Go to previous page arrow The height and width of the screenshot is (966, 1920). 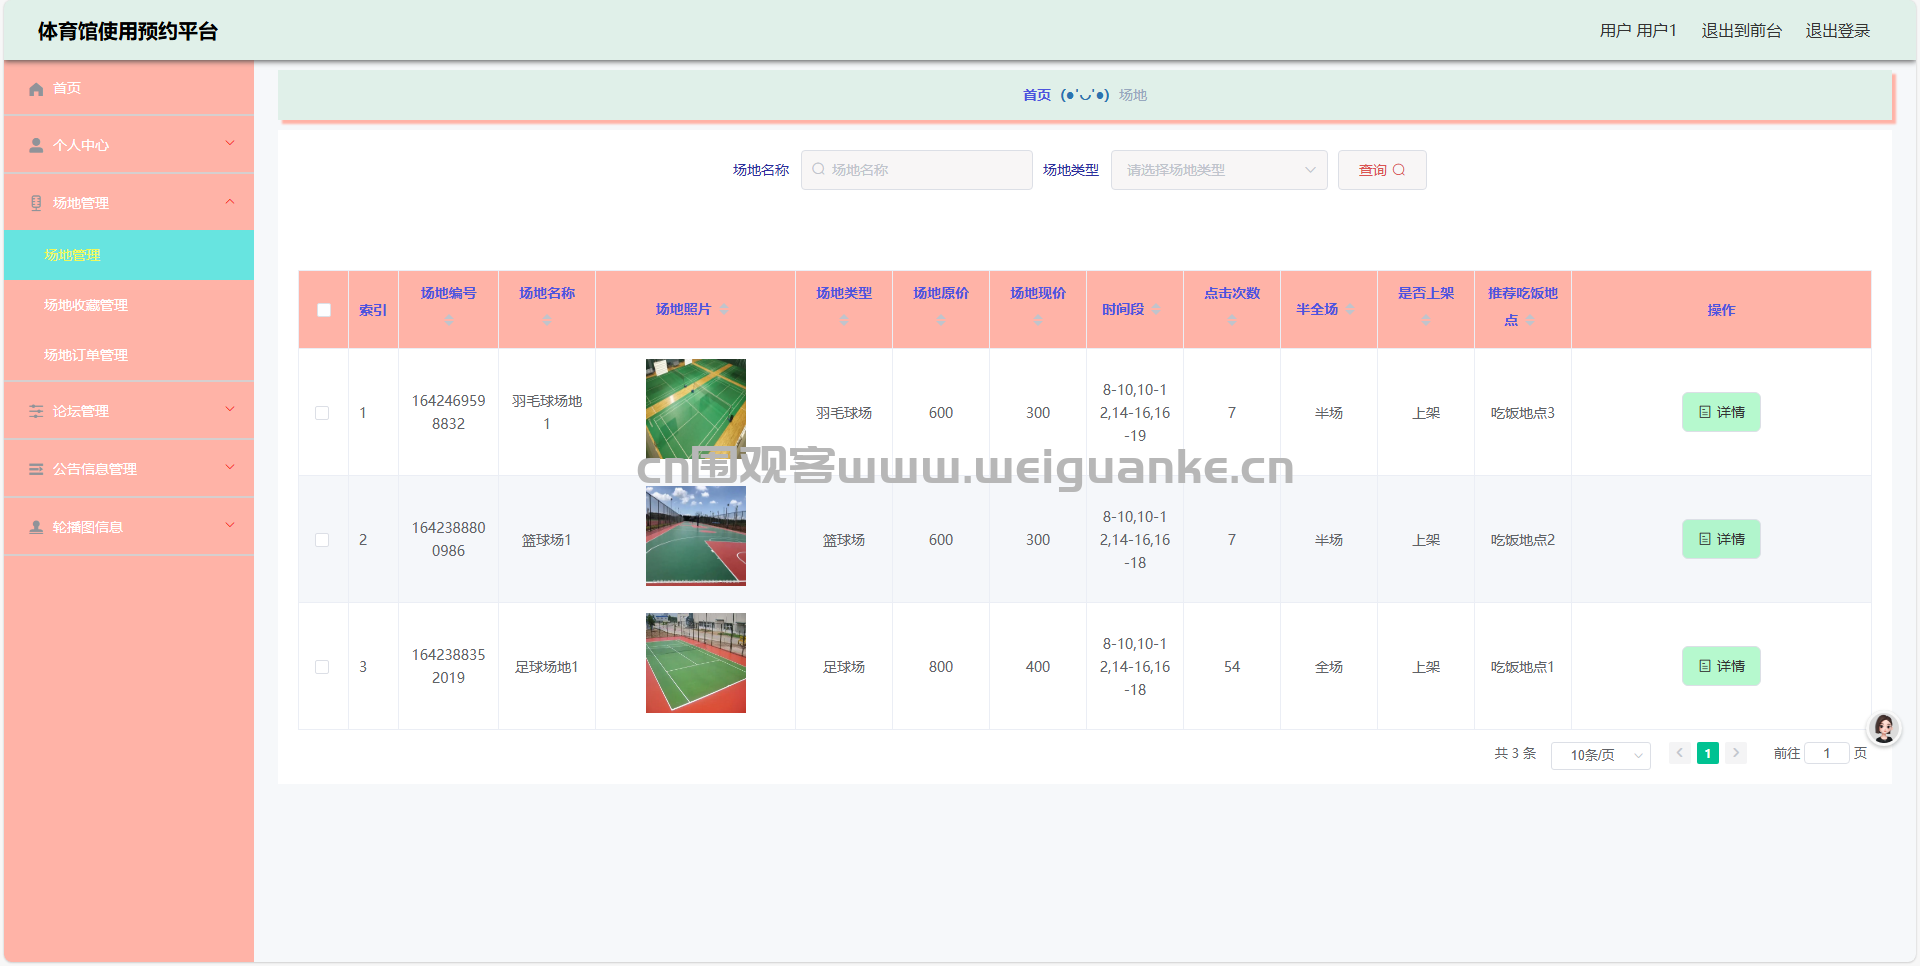click(1680, 753)
